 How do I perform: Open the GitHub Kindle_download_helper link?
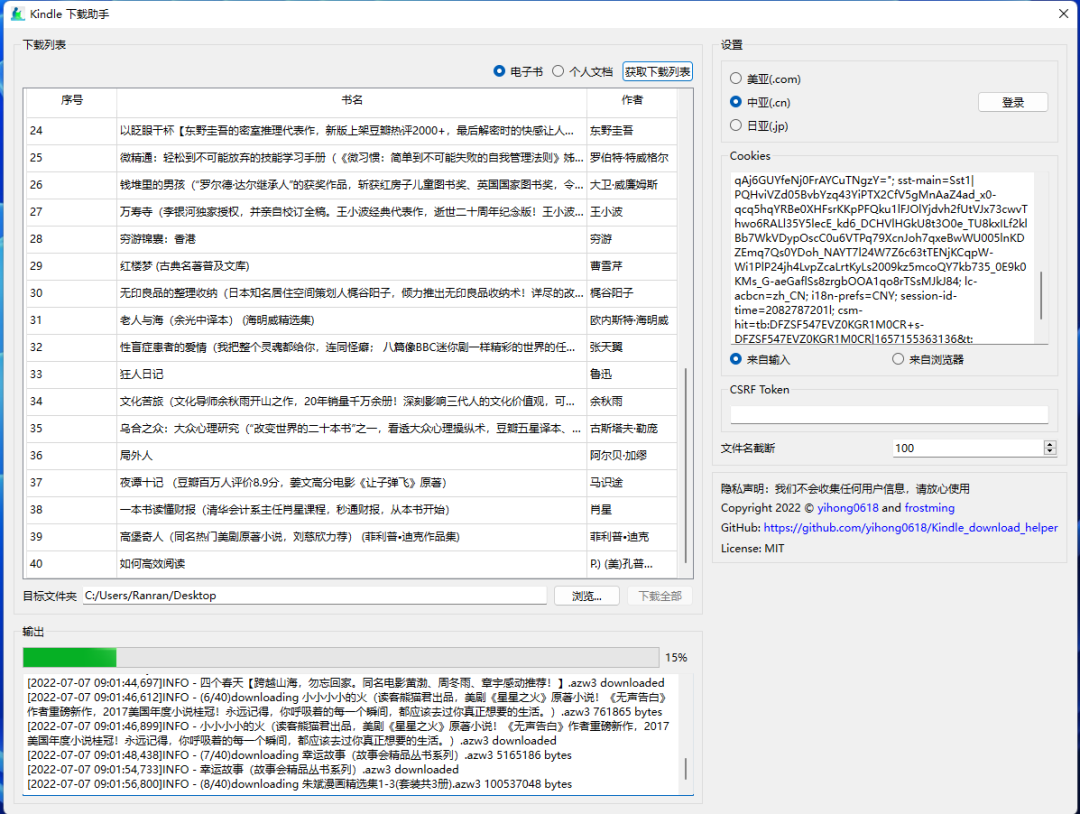[x=911, y=528]
